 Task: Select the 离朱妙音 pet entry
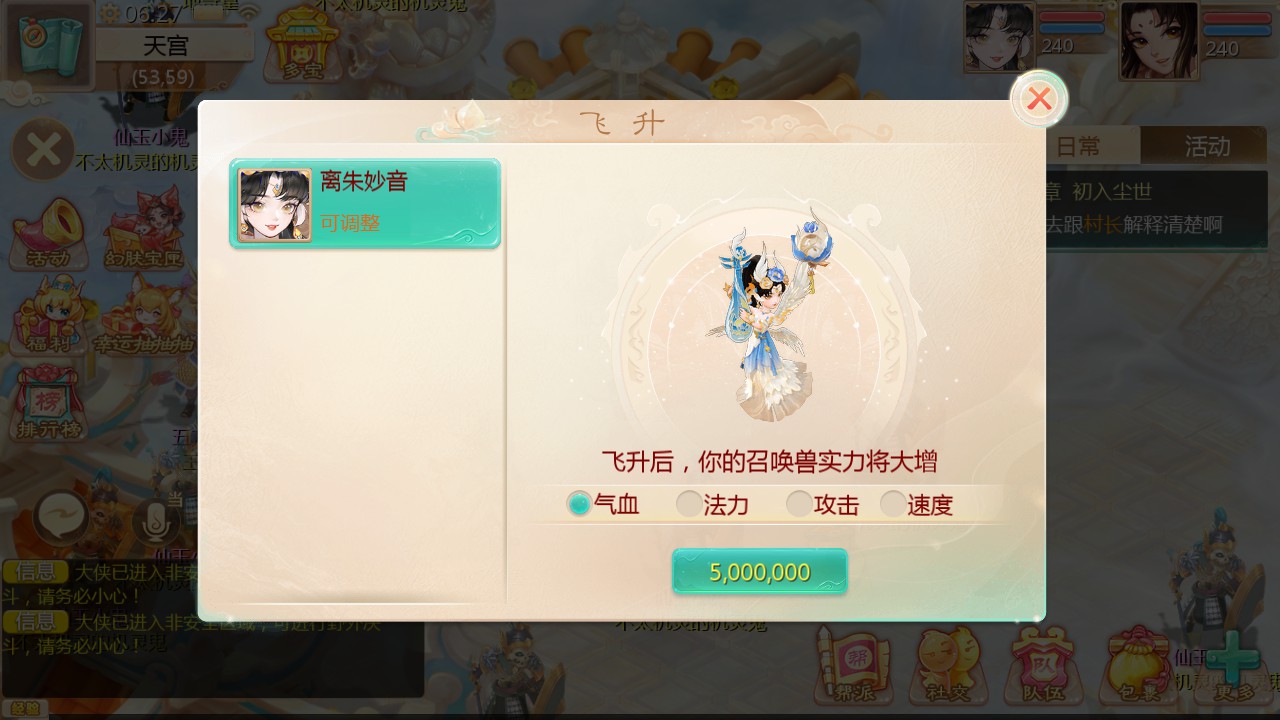[x=365, y=204]
